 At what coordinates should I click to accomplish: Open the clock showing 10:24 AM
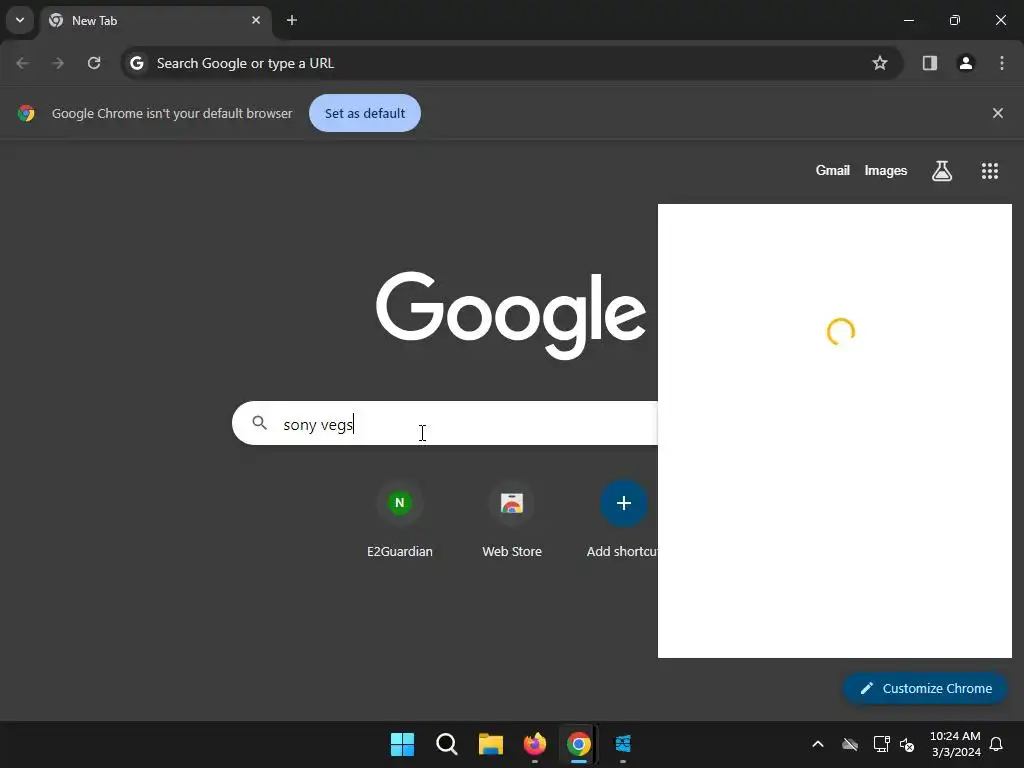point(955,744)
